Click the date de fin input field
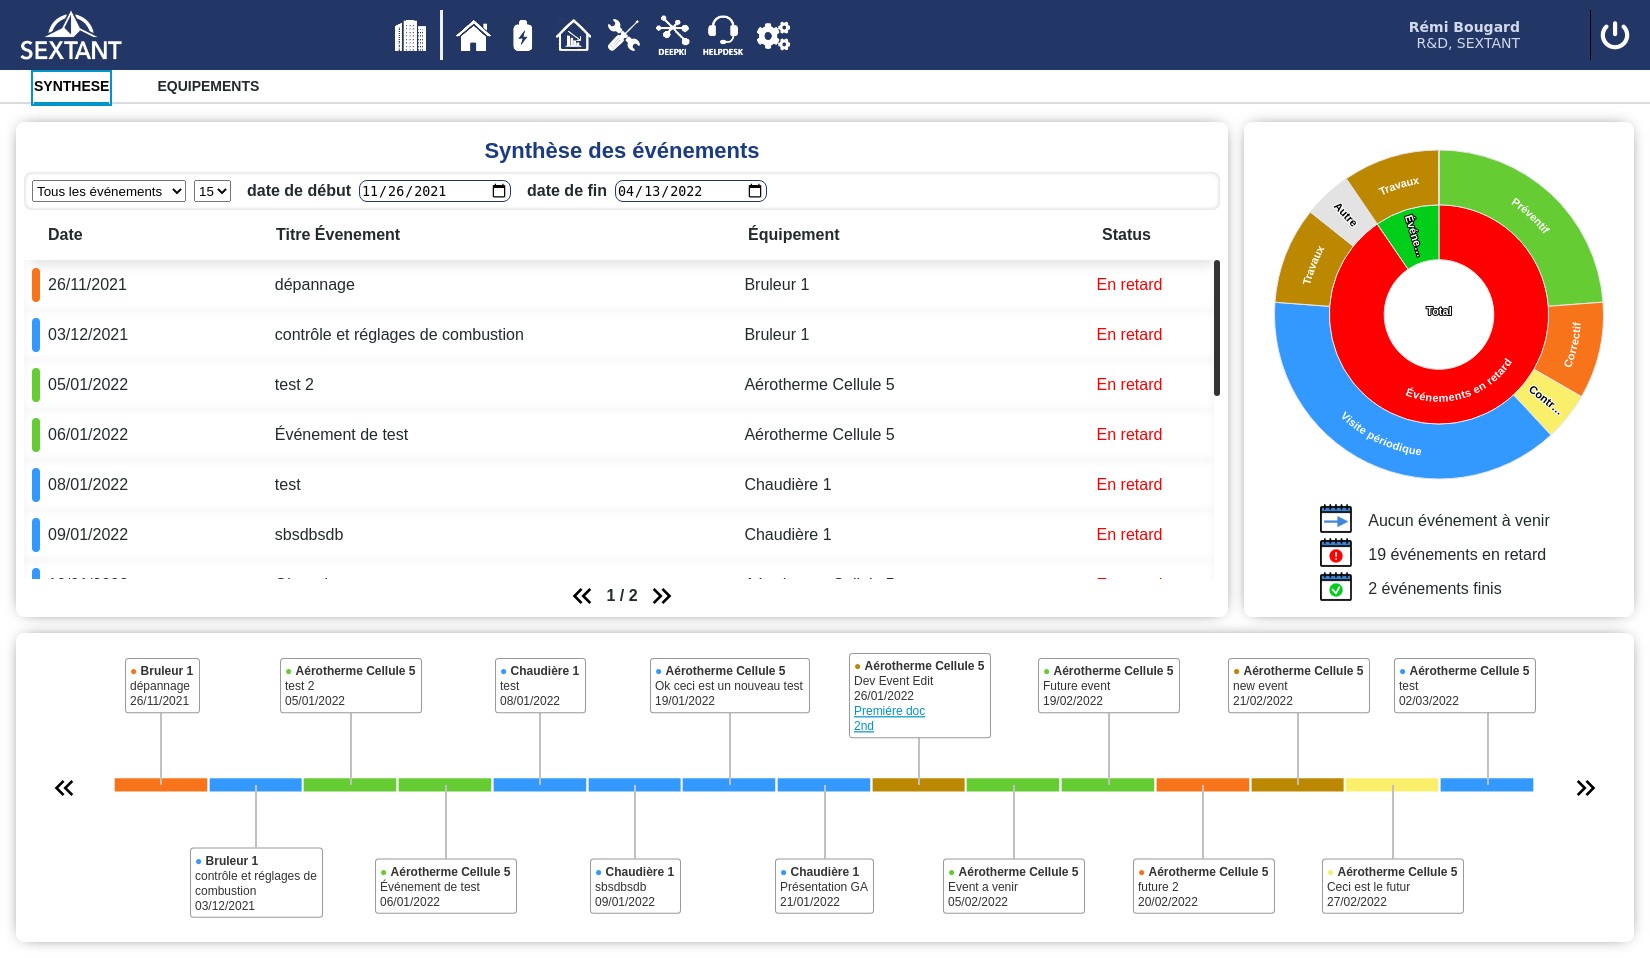This screenshot has width=1650, height=958. (x=680, y=191)
